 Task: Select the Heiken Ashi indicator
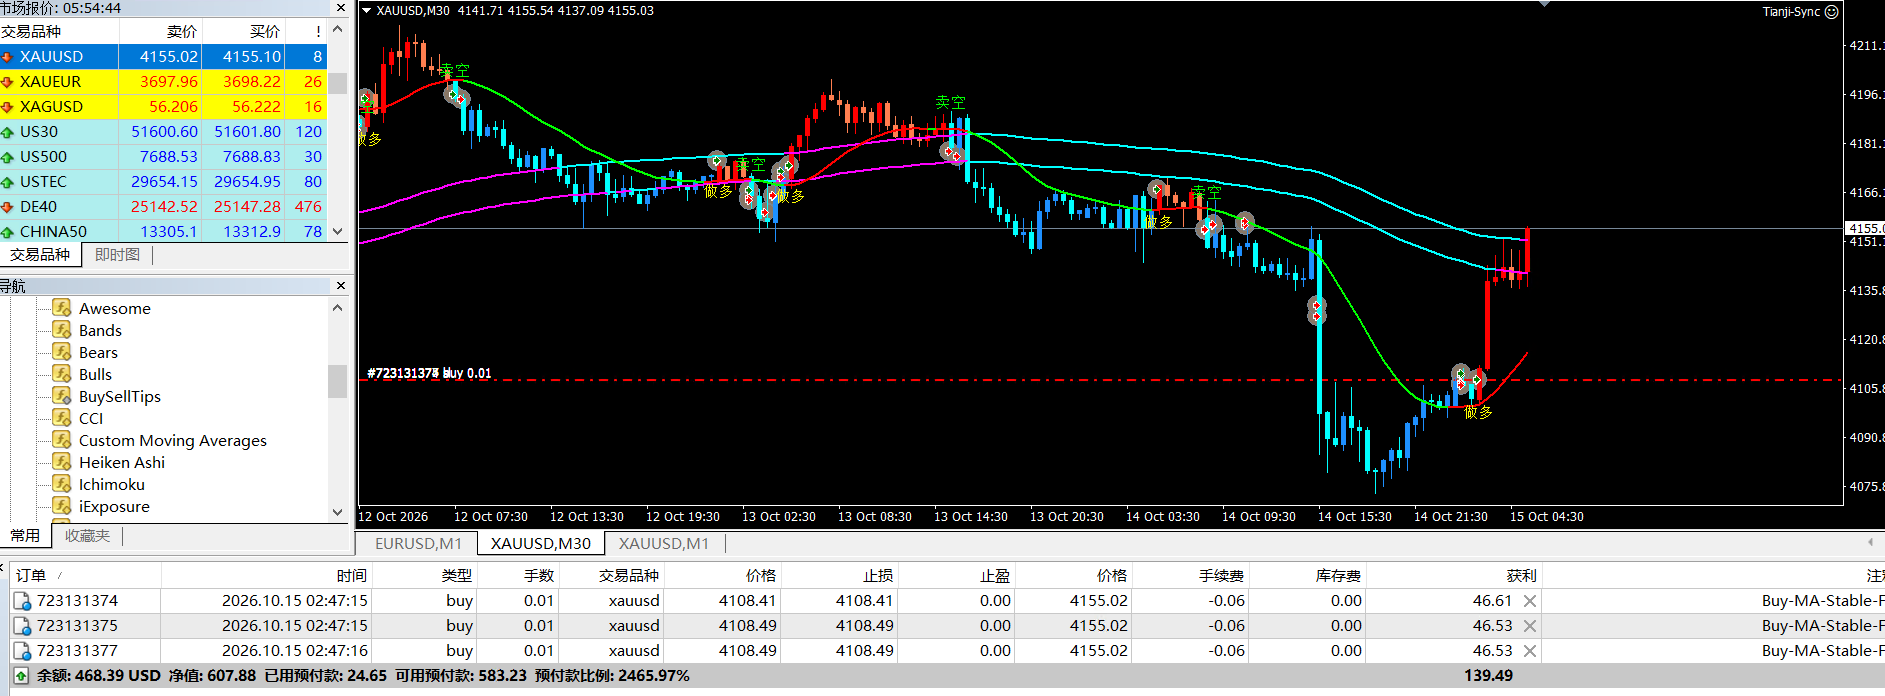pos(122,462)
